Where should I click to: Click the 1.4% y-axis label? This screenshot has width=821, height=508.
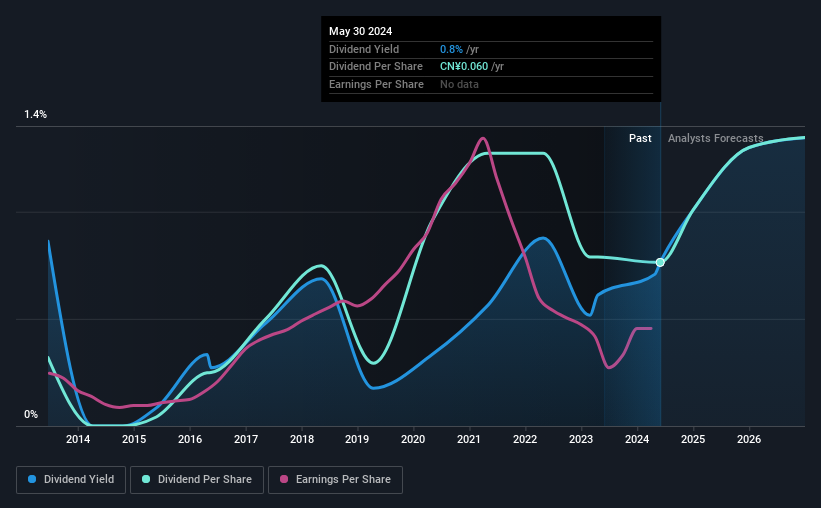[x=36, y=114]
